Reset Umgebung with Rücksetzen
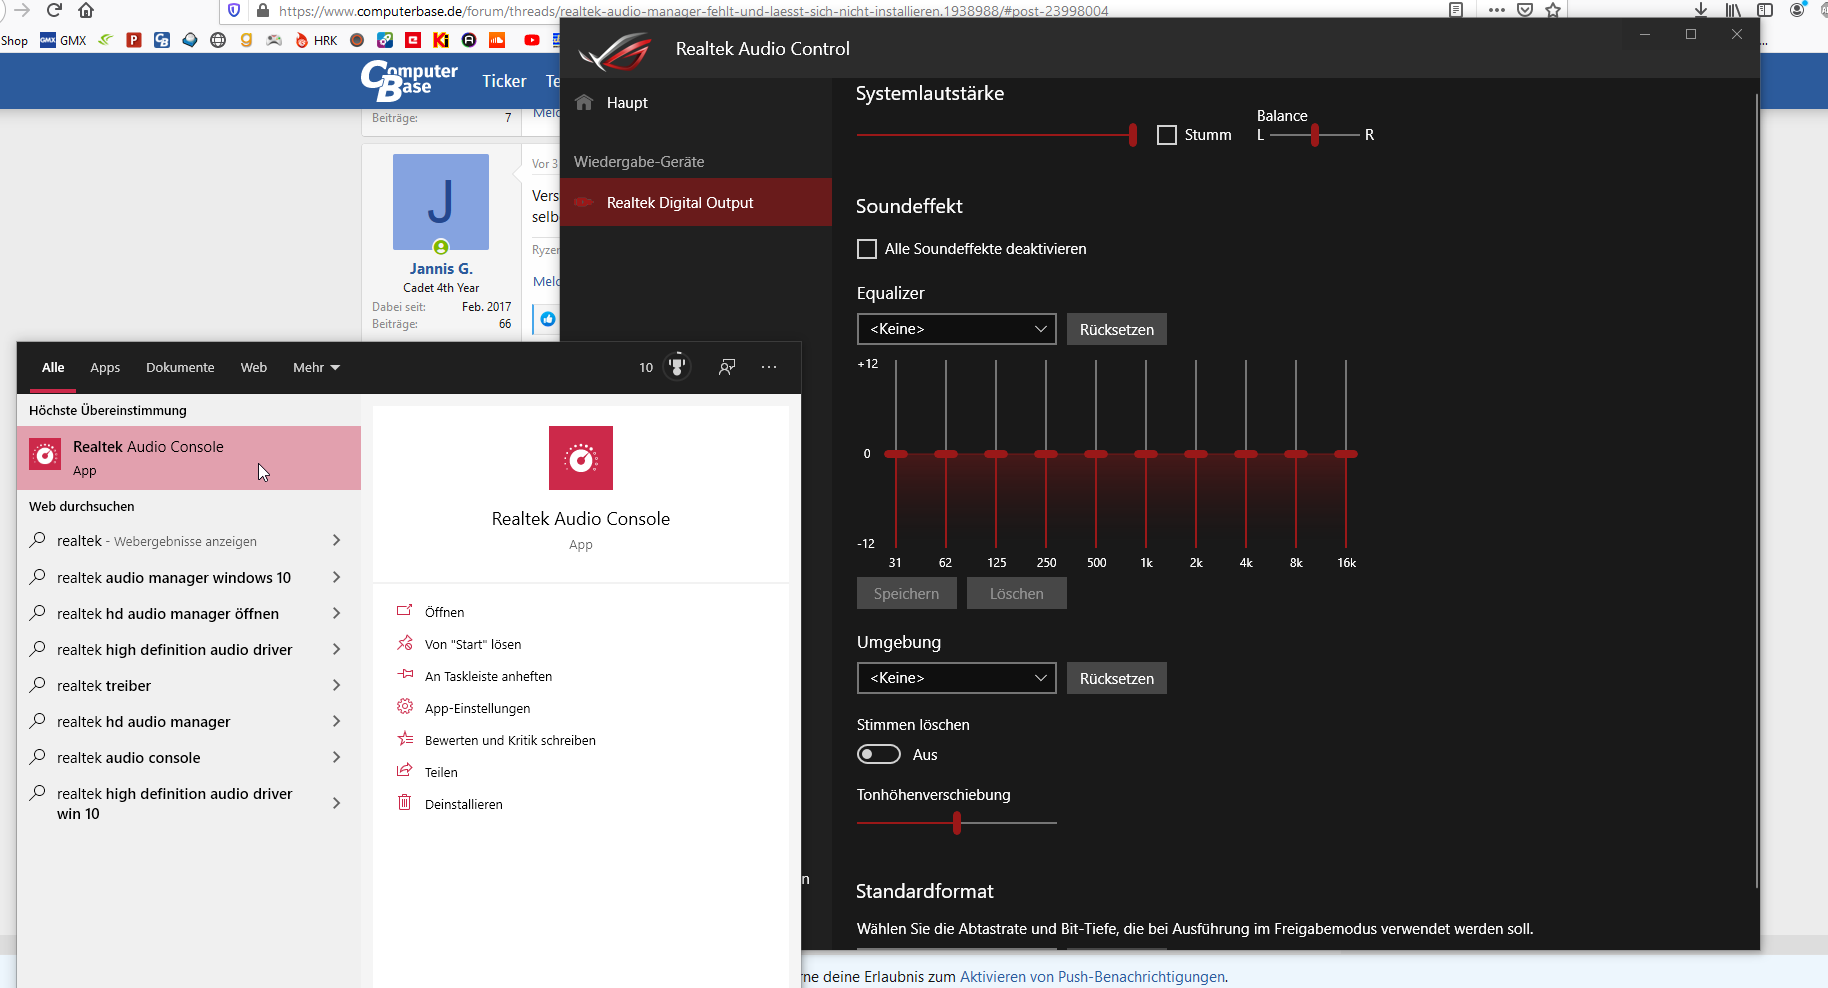Viewport: 1828px width, 988px height. click(x=1117, y=678)
